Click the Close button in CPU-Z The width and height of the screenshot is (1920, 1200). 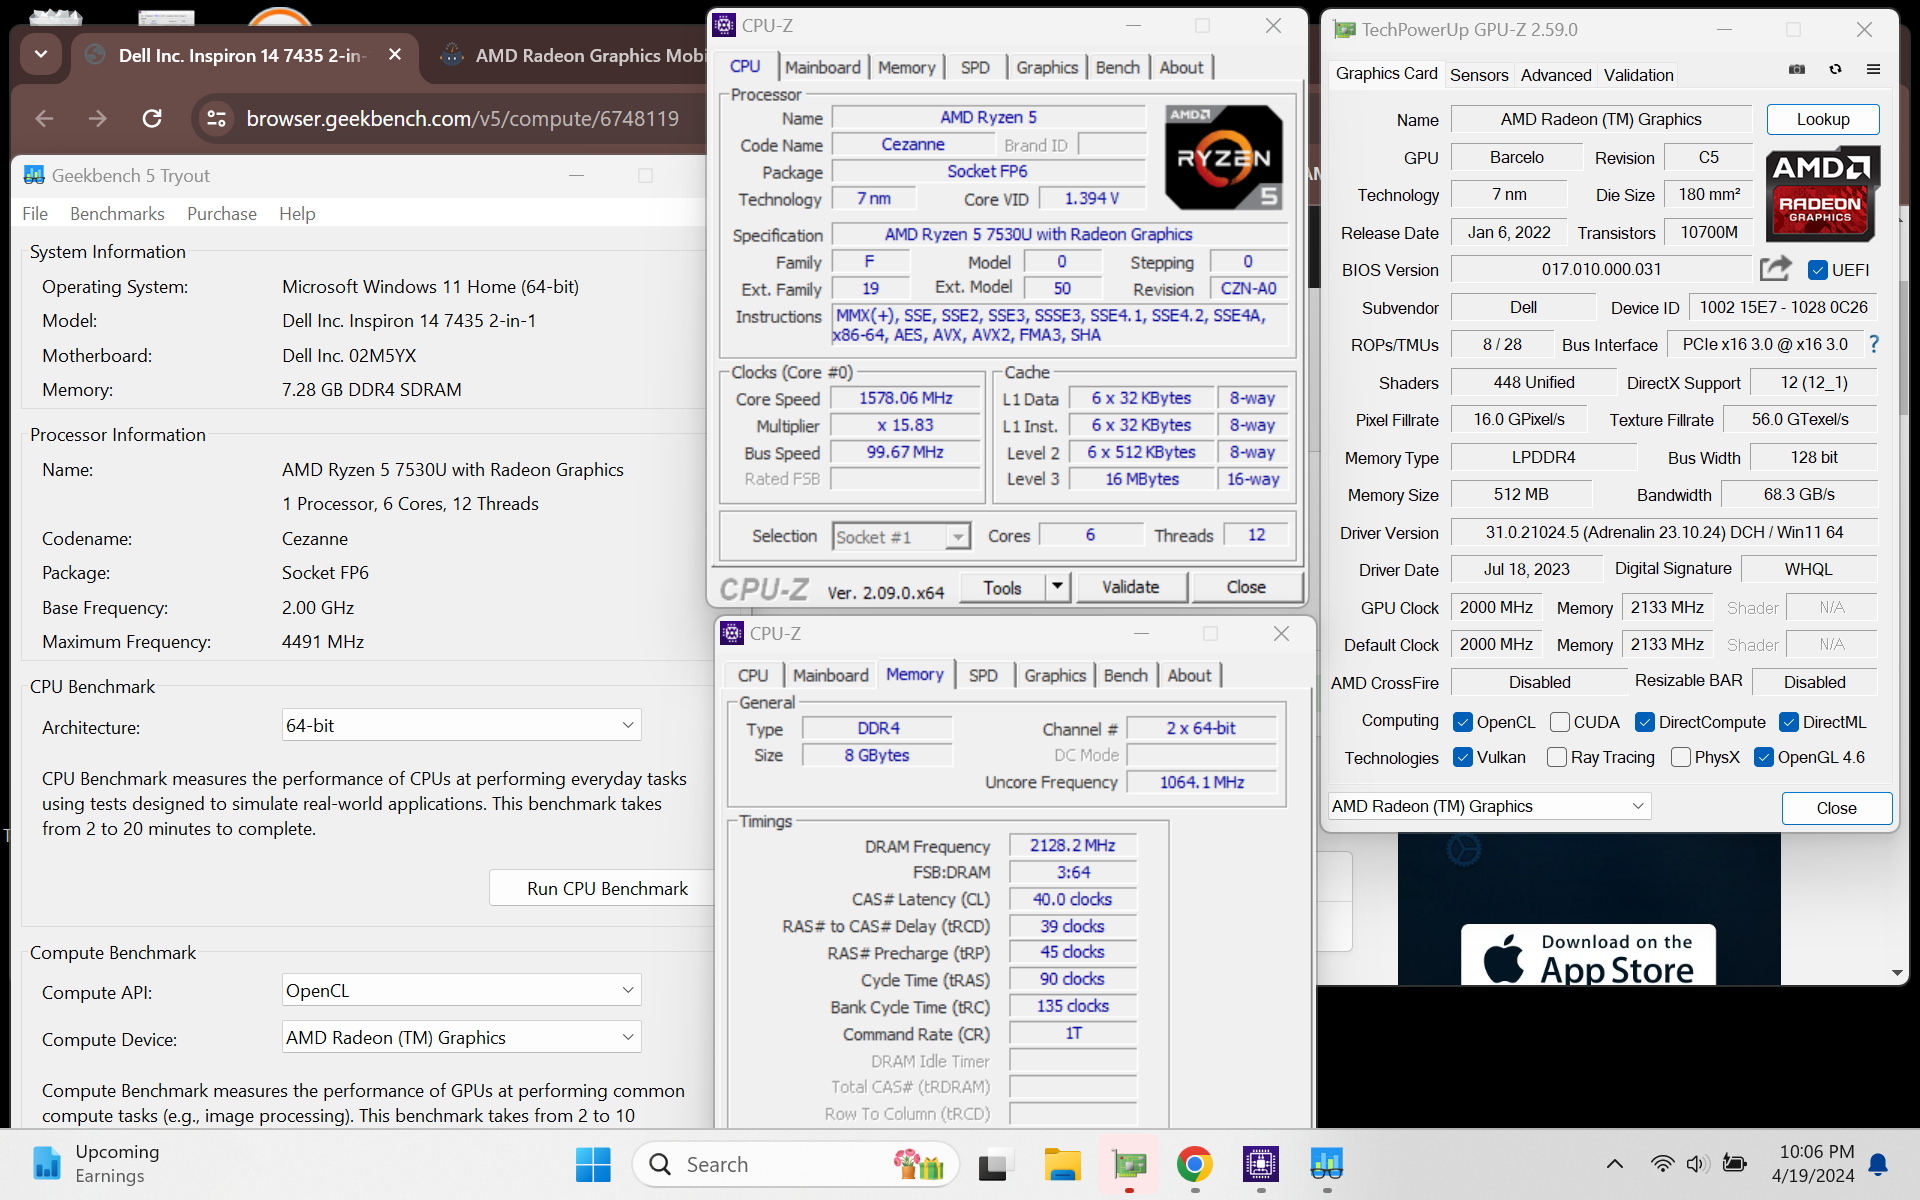(x=1246, y=587)
